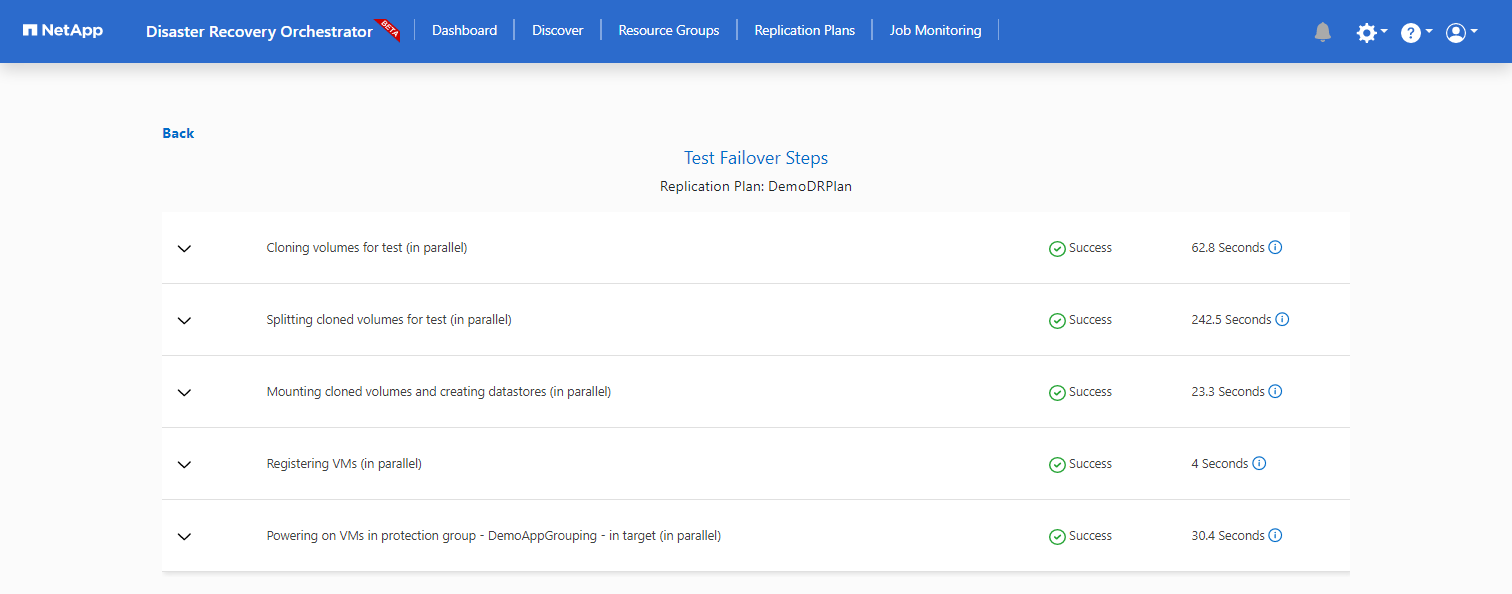
Task: Go to the Dashboard tab
Action: pyautogui.click(x=464, y=31)
